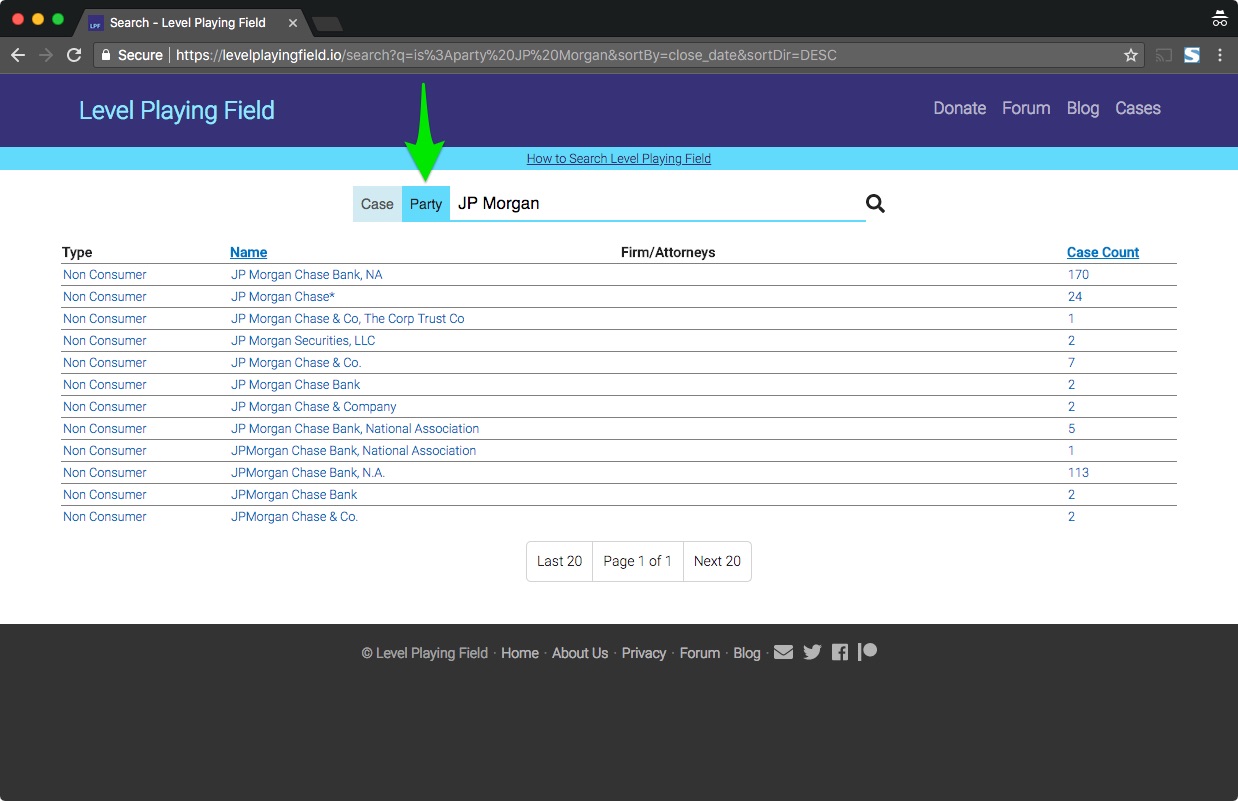This screenshot has height=801, width=1238.
Task: Open the About Us link in the footer
Action: point(580,653)
